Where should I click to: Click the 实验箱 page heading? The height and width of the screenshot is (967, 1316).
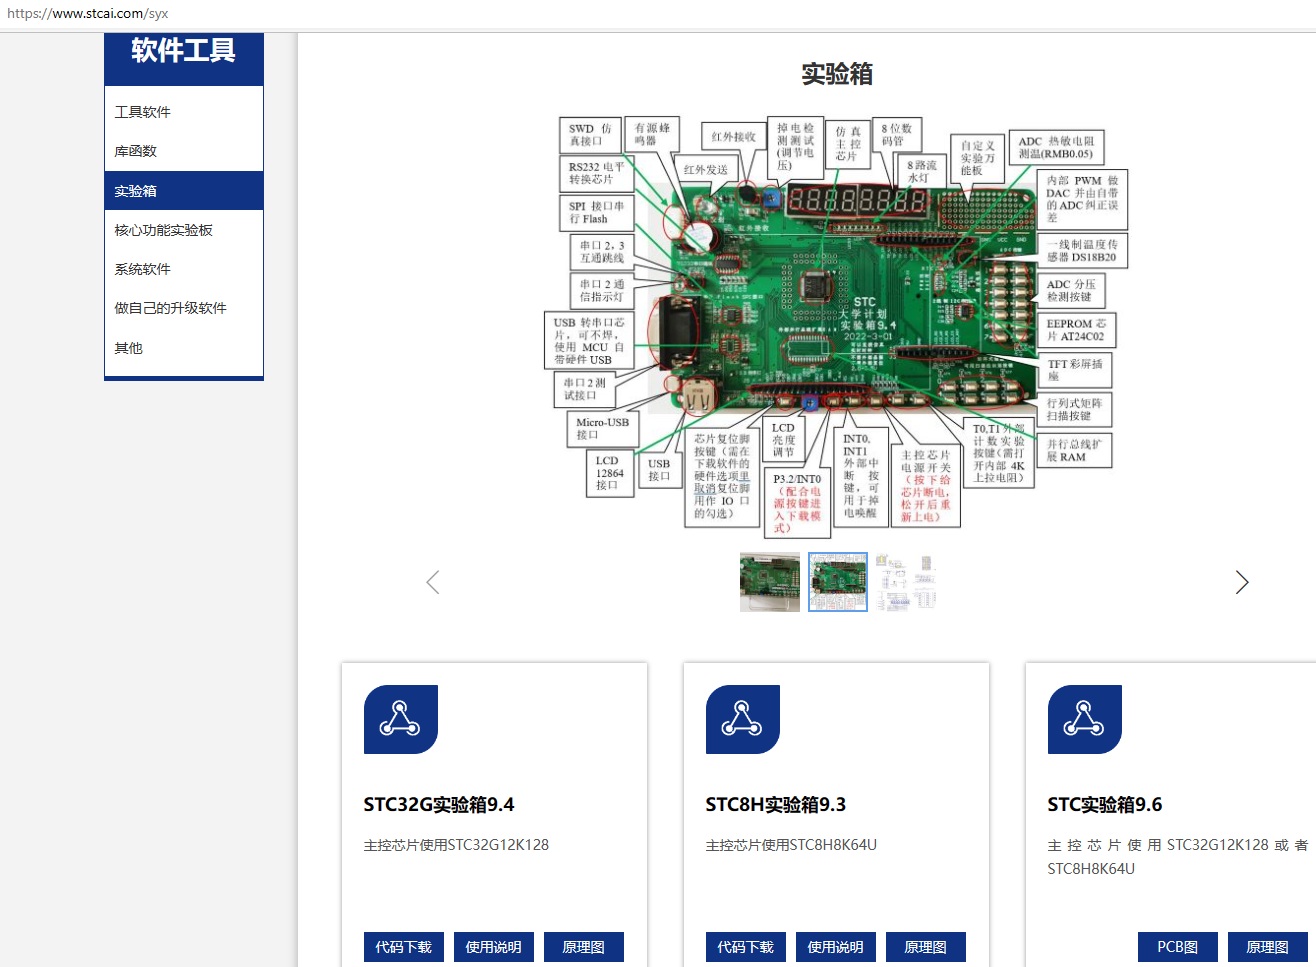tap(837, 74)
